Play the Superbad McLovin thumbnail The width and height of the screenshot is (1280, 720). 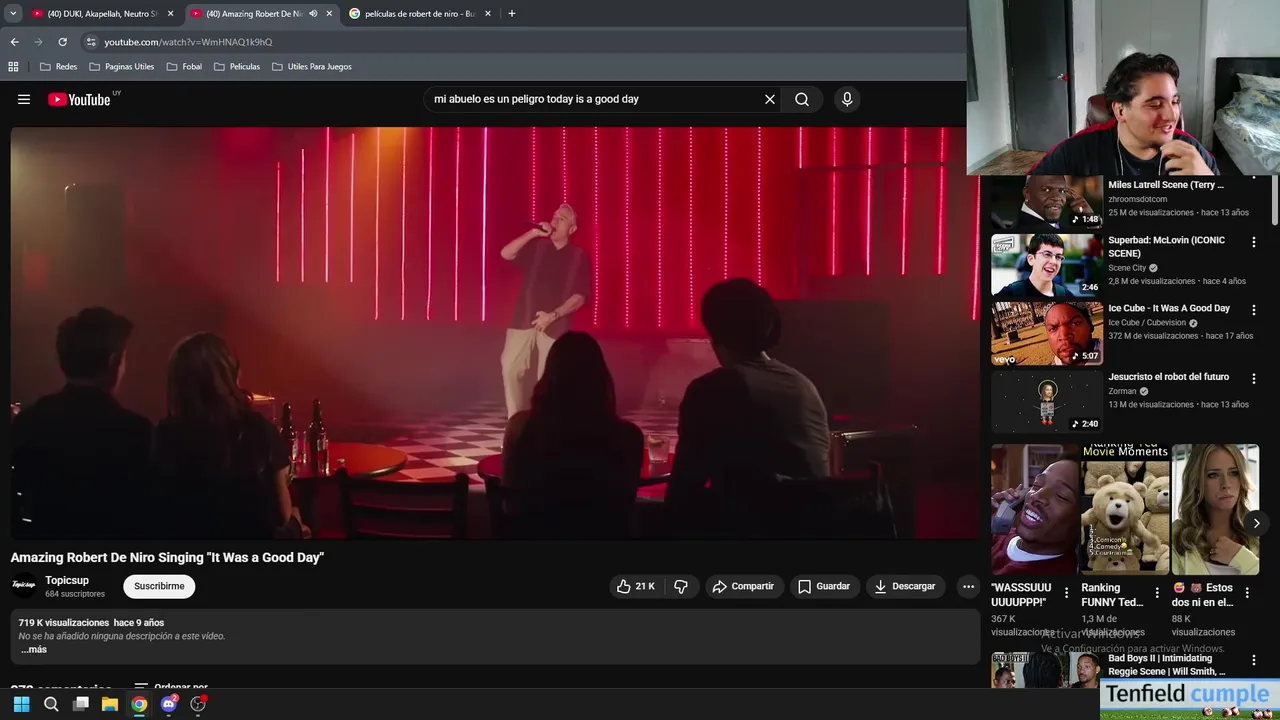pyautogui.click(x=1047, y=265)
